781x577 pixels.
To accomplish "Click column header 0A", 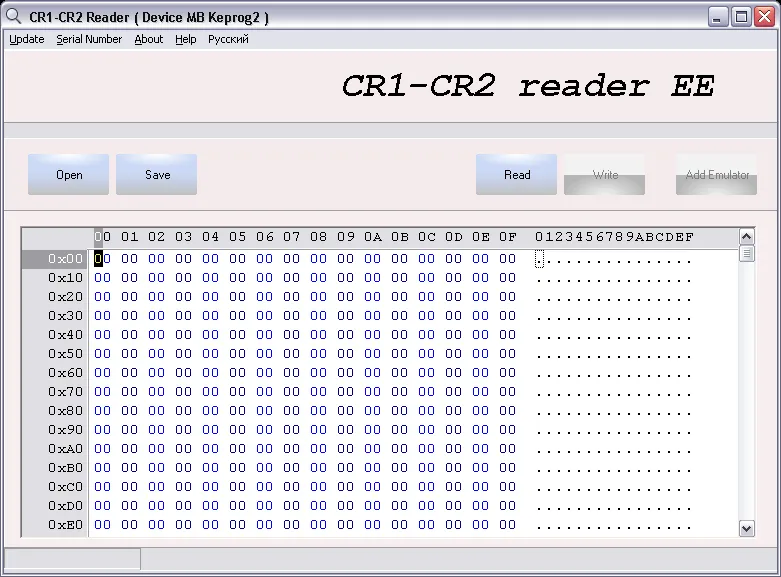I will point(373,237).
